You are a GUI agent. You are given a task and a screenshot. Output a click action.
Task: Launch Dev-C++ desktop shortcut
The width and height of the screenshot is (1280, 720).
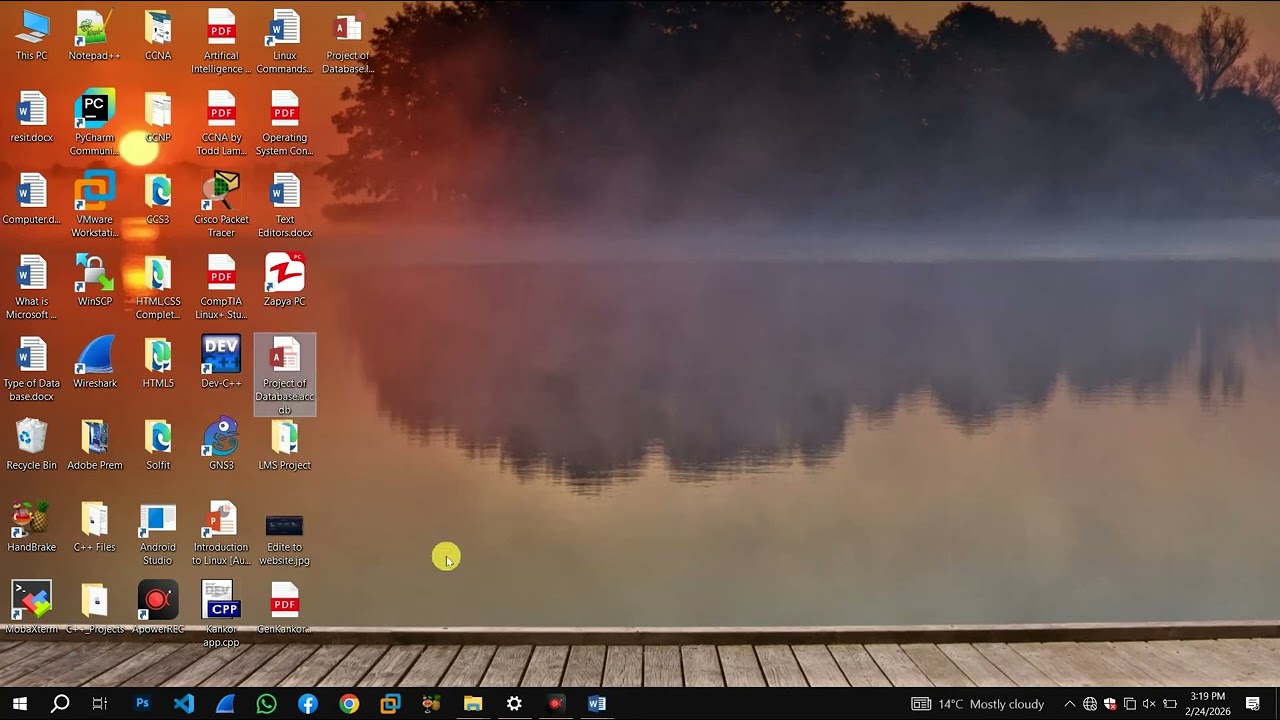pyautogui.click(x=221, y=364)
